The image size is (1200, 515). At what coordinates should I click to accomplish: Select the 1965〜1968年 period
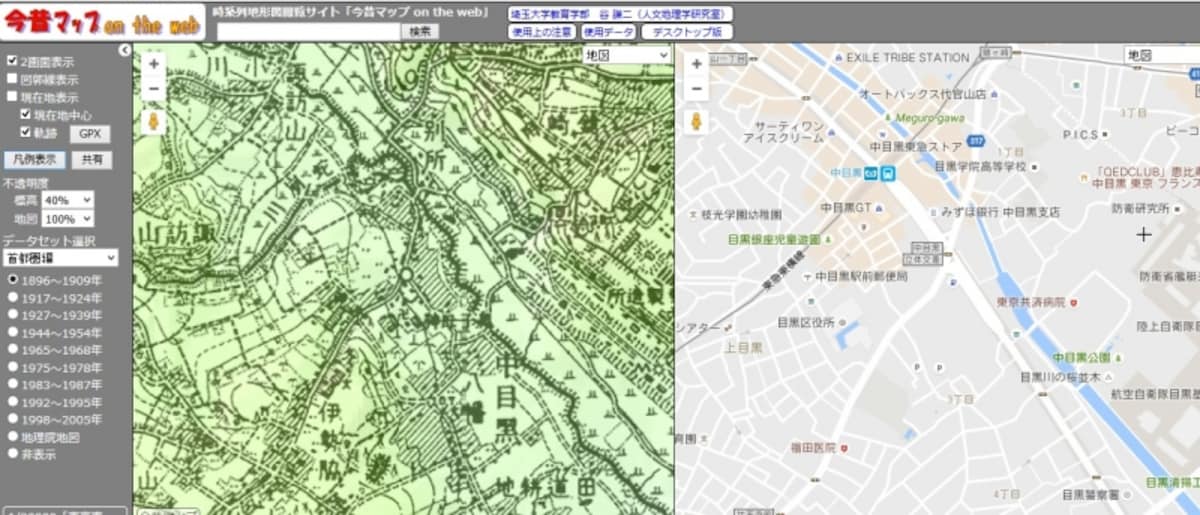pos(13,350)
